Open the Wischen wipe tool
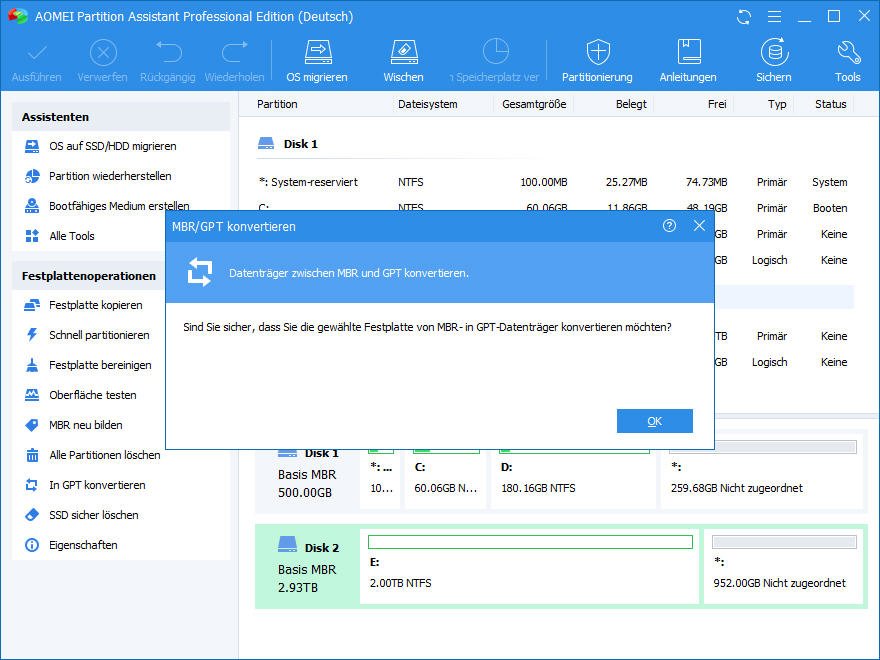Screen dimensions: 880x660 point(404,61)
